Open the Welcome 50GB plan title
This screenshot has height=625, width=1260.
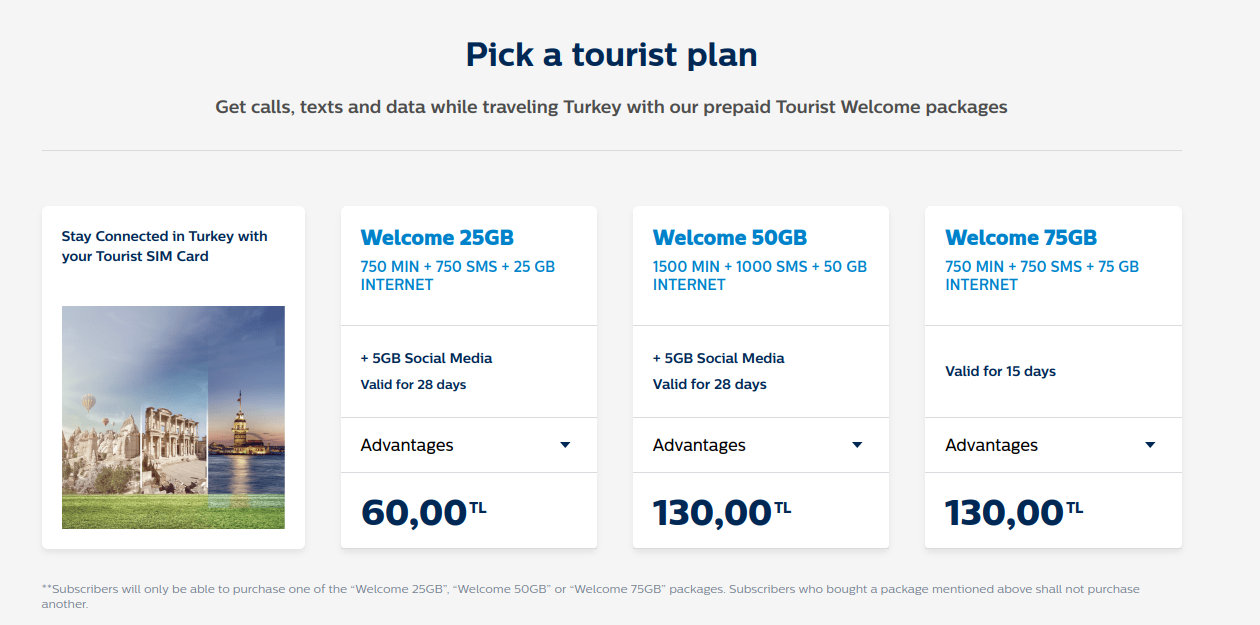(x=729, y=238)
